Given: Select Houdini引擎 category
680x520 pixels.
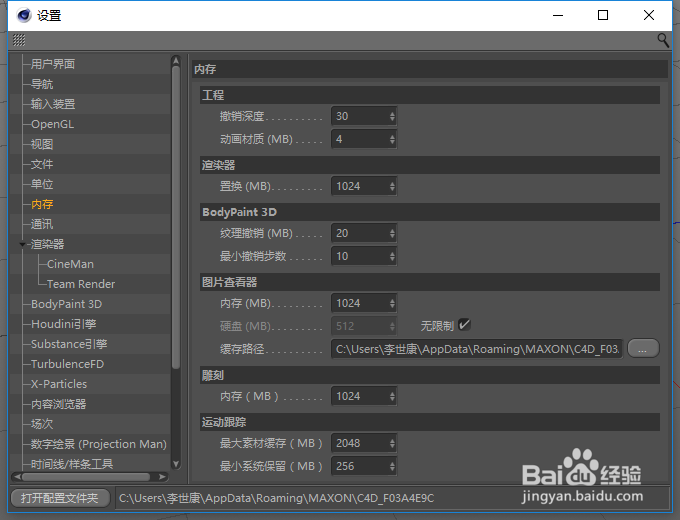Looking at the screenshot, I should [x=64, y=324].
